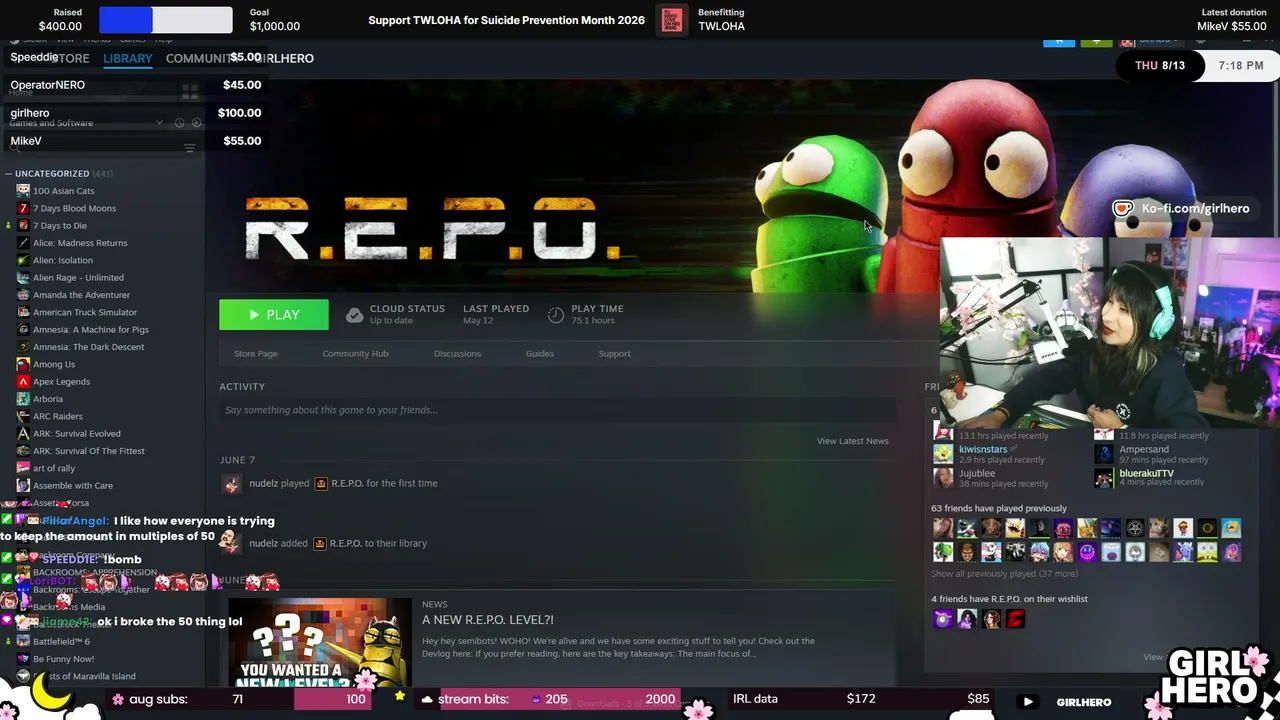Click the Arboria game icon
Image resolution: width=1280 pixels, height=720 pixels.
click(x=23, y=399)
